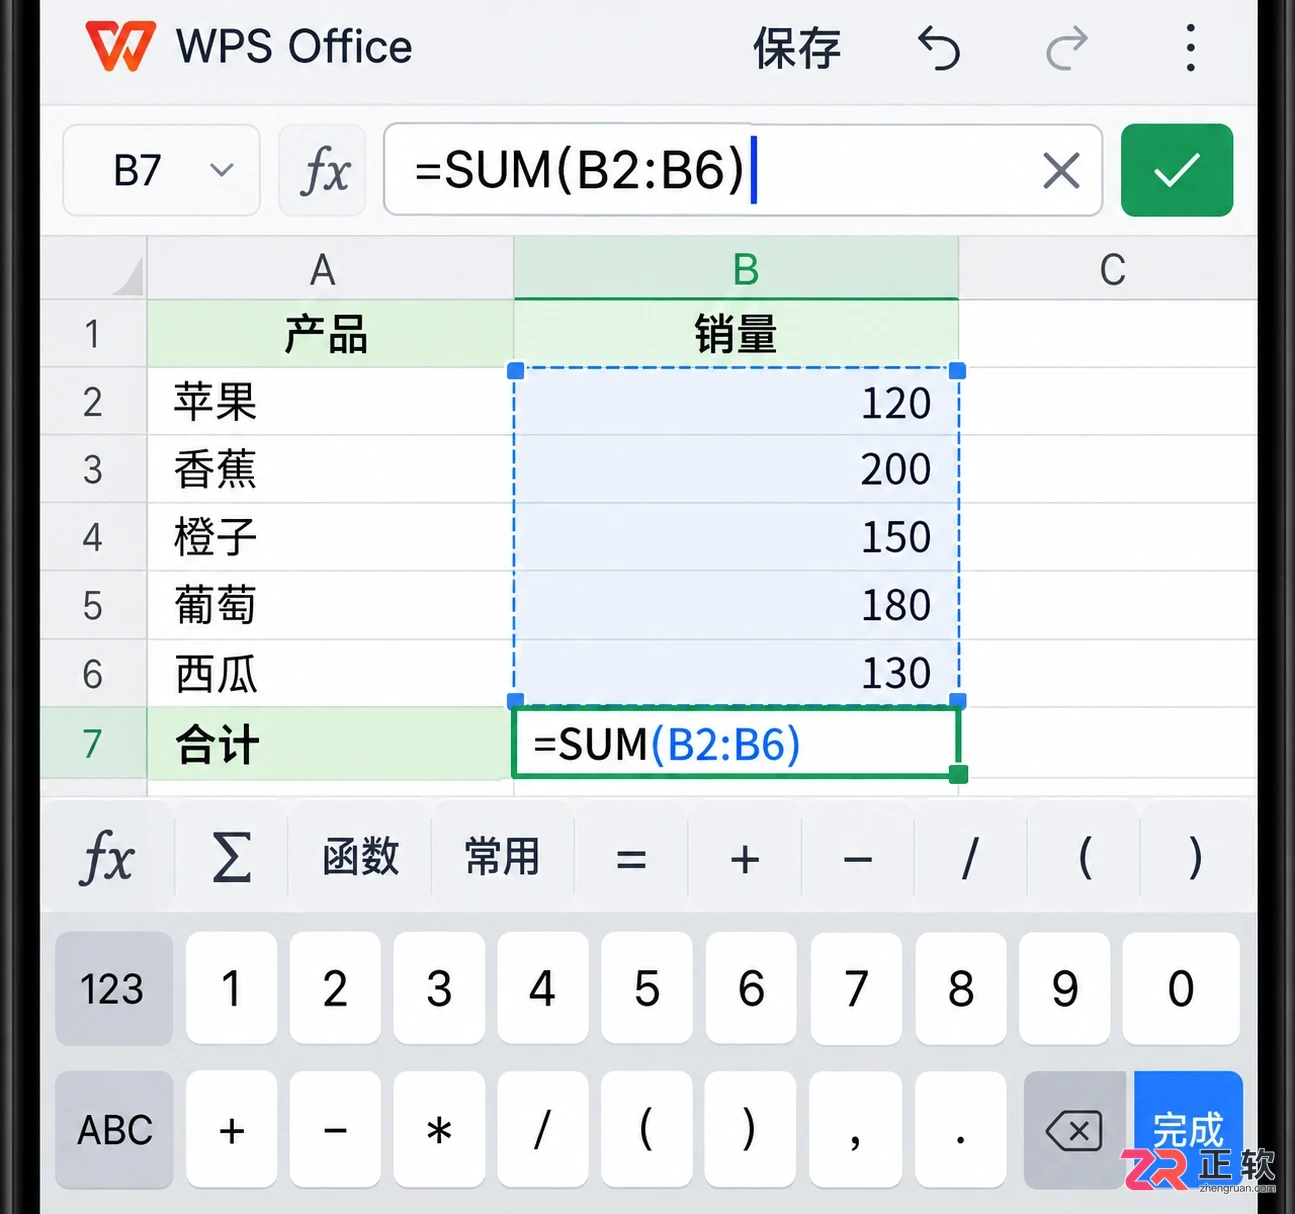The height and width of the screenshot is (1214, 1295).
Task: Click the cell with value 200
Action: click(736, 470)
